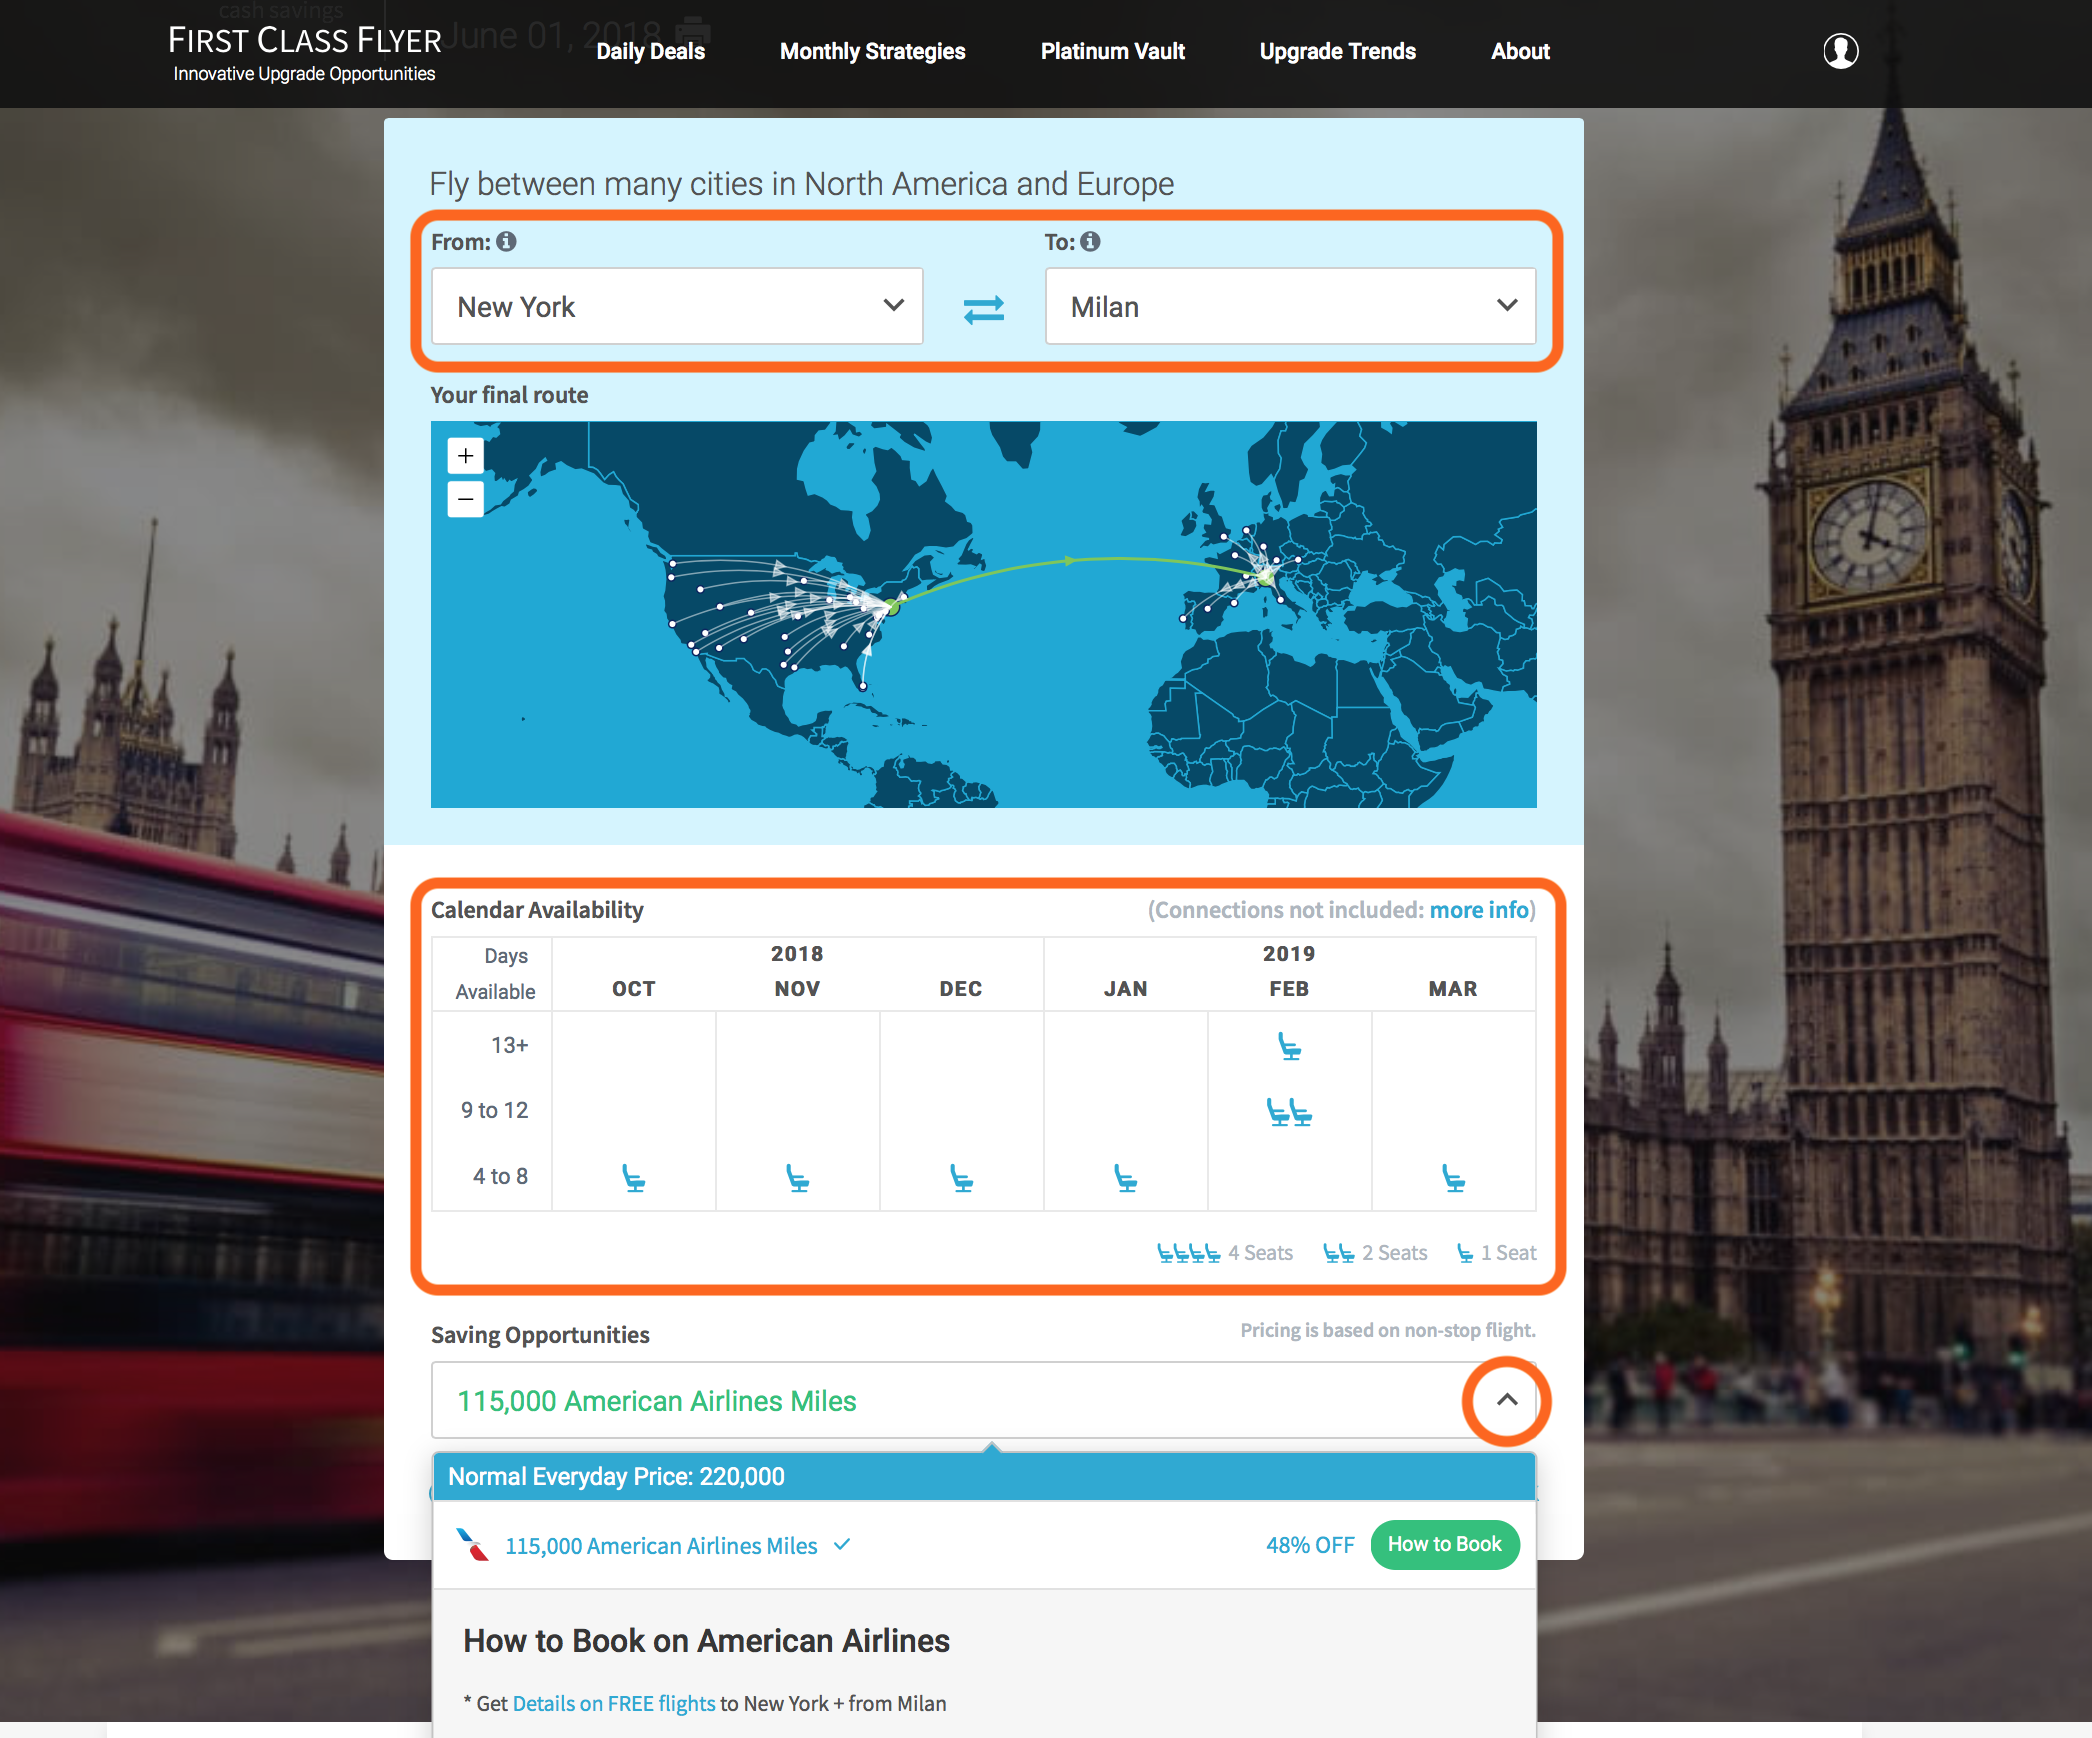This screenshot has height=1738, width=2092.
Task: Collapse the saving opportunities chevron
Action: 1506,1400
